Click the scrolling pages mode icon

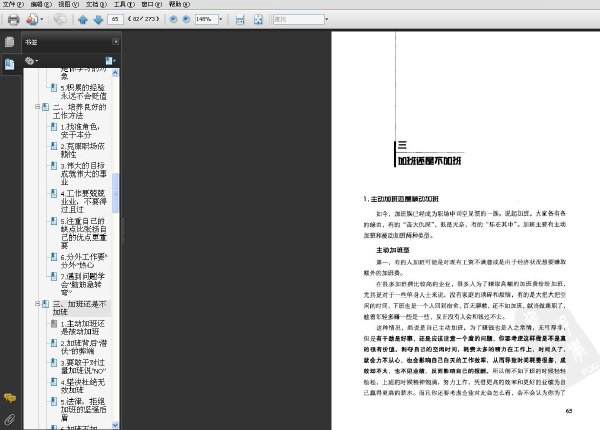coord(240,19)
